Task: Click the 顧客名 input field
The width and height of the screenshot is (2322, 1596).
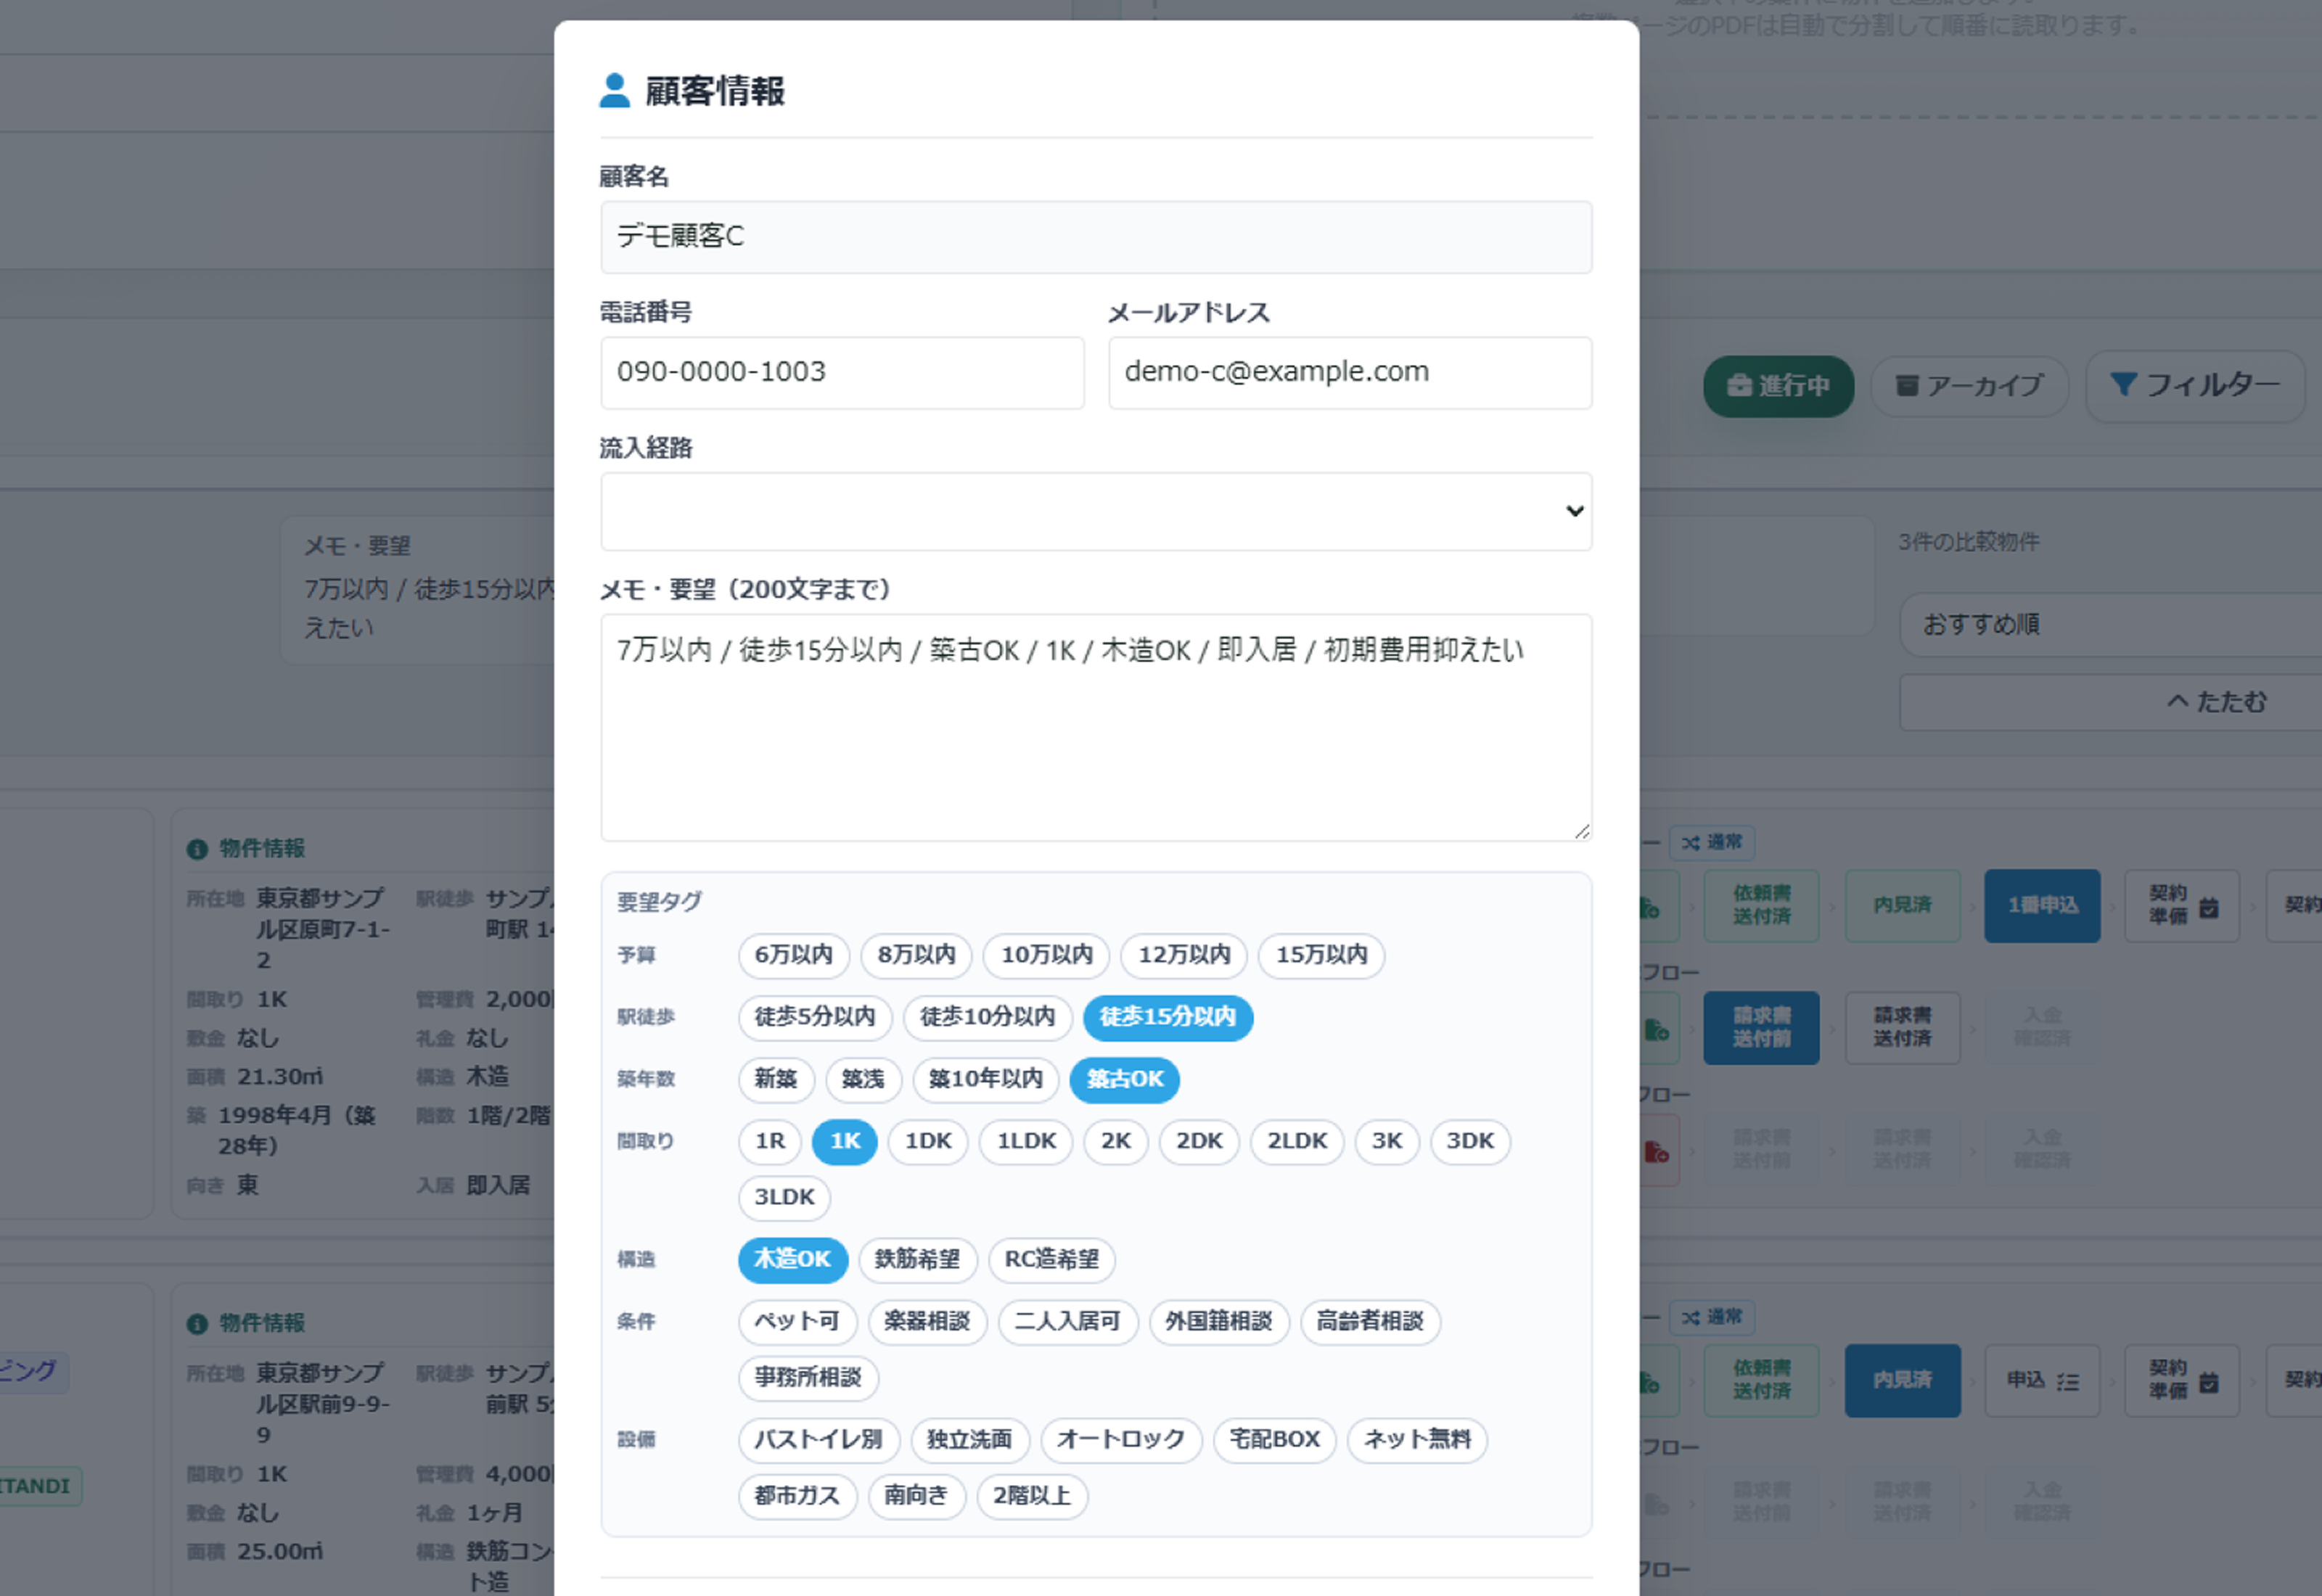Action: coord(1096,237)
